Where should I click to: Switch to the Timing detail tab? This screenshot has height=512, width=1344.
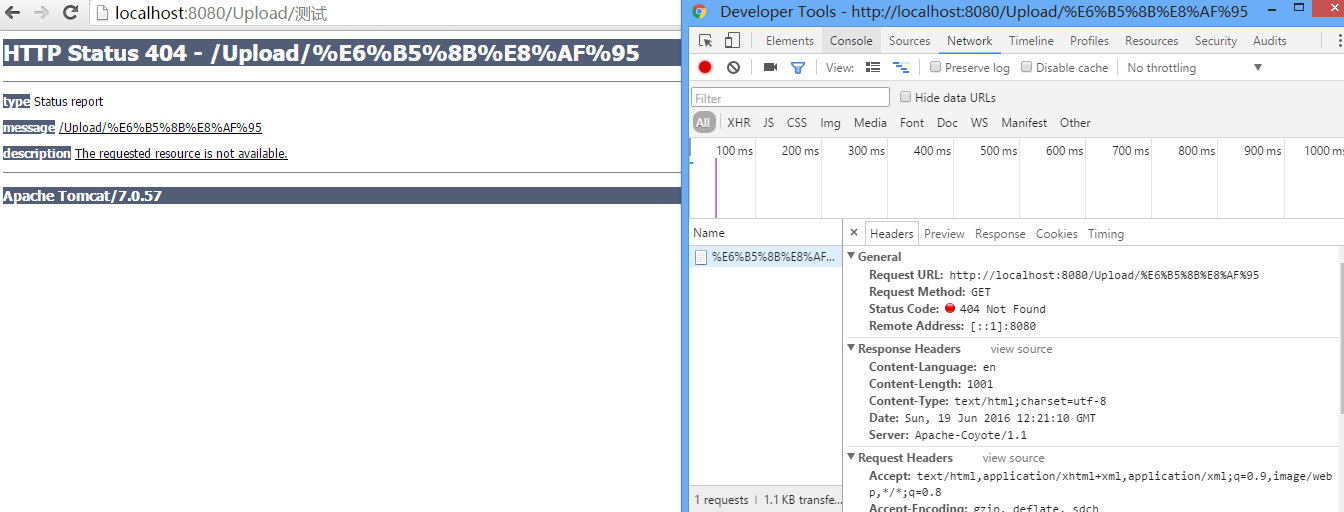[x=1106, y=233]
